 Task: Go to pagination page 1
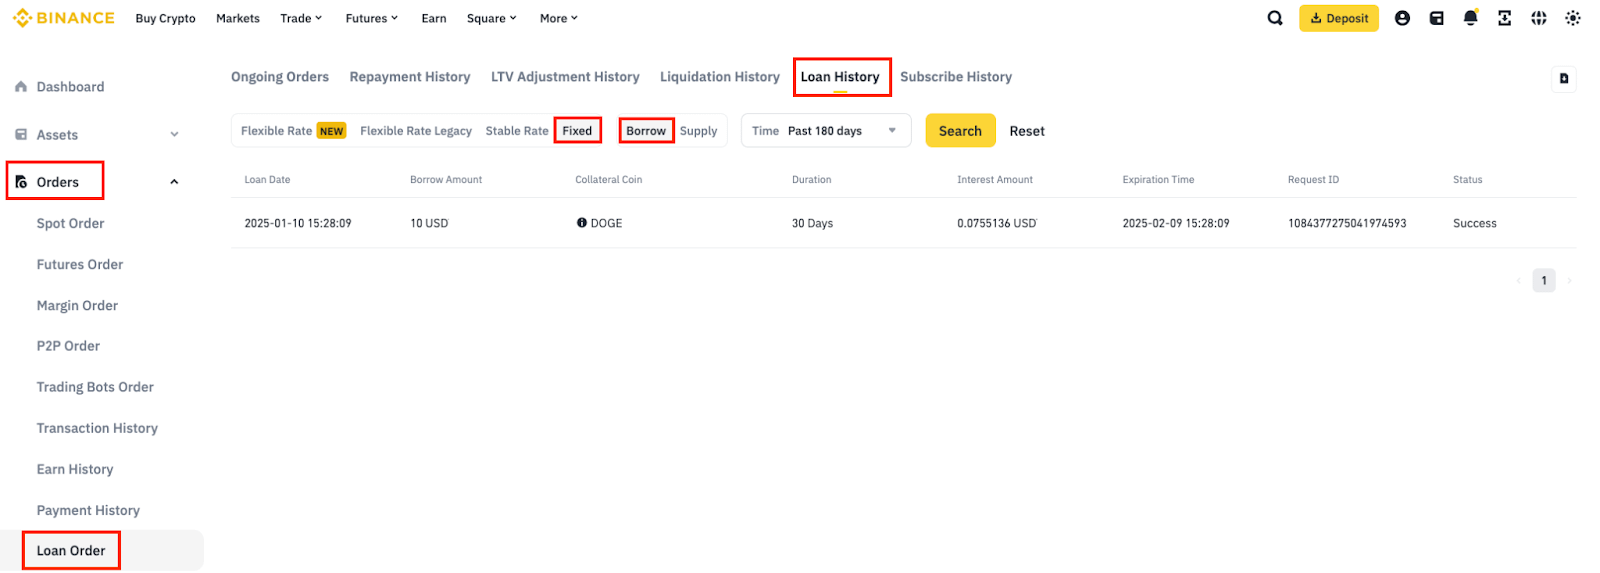pyautogui.click(x=1544, y=280)
